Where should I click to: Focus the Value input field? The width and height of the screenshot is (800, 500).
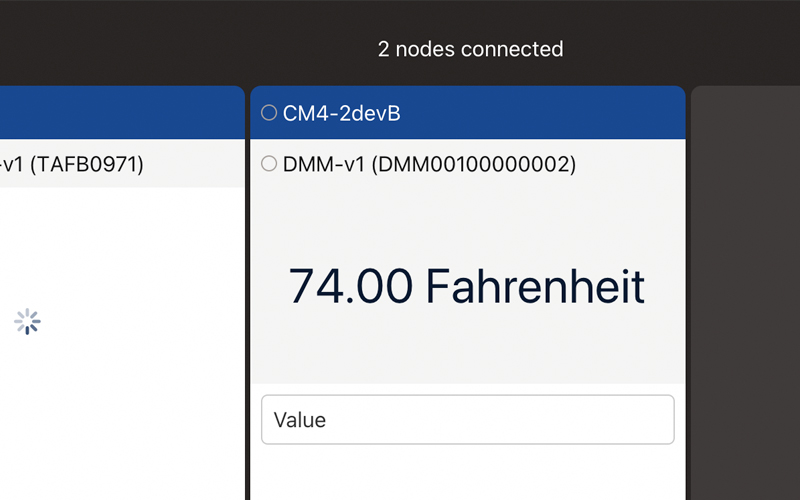pyautogui.click(x=467, y=420)
